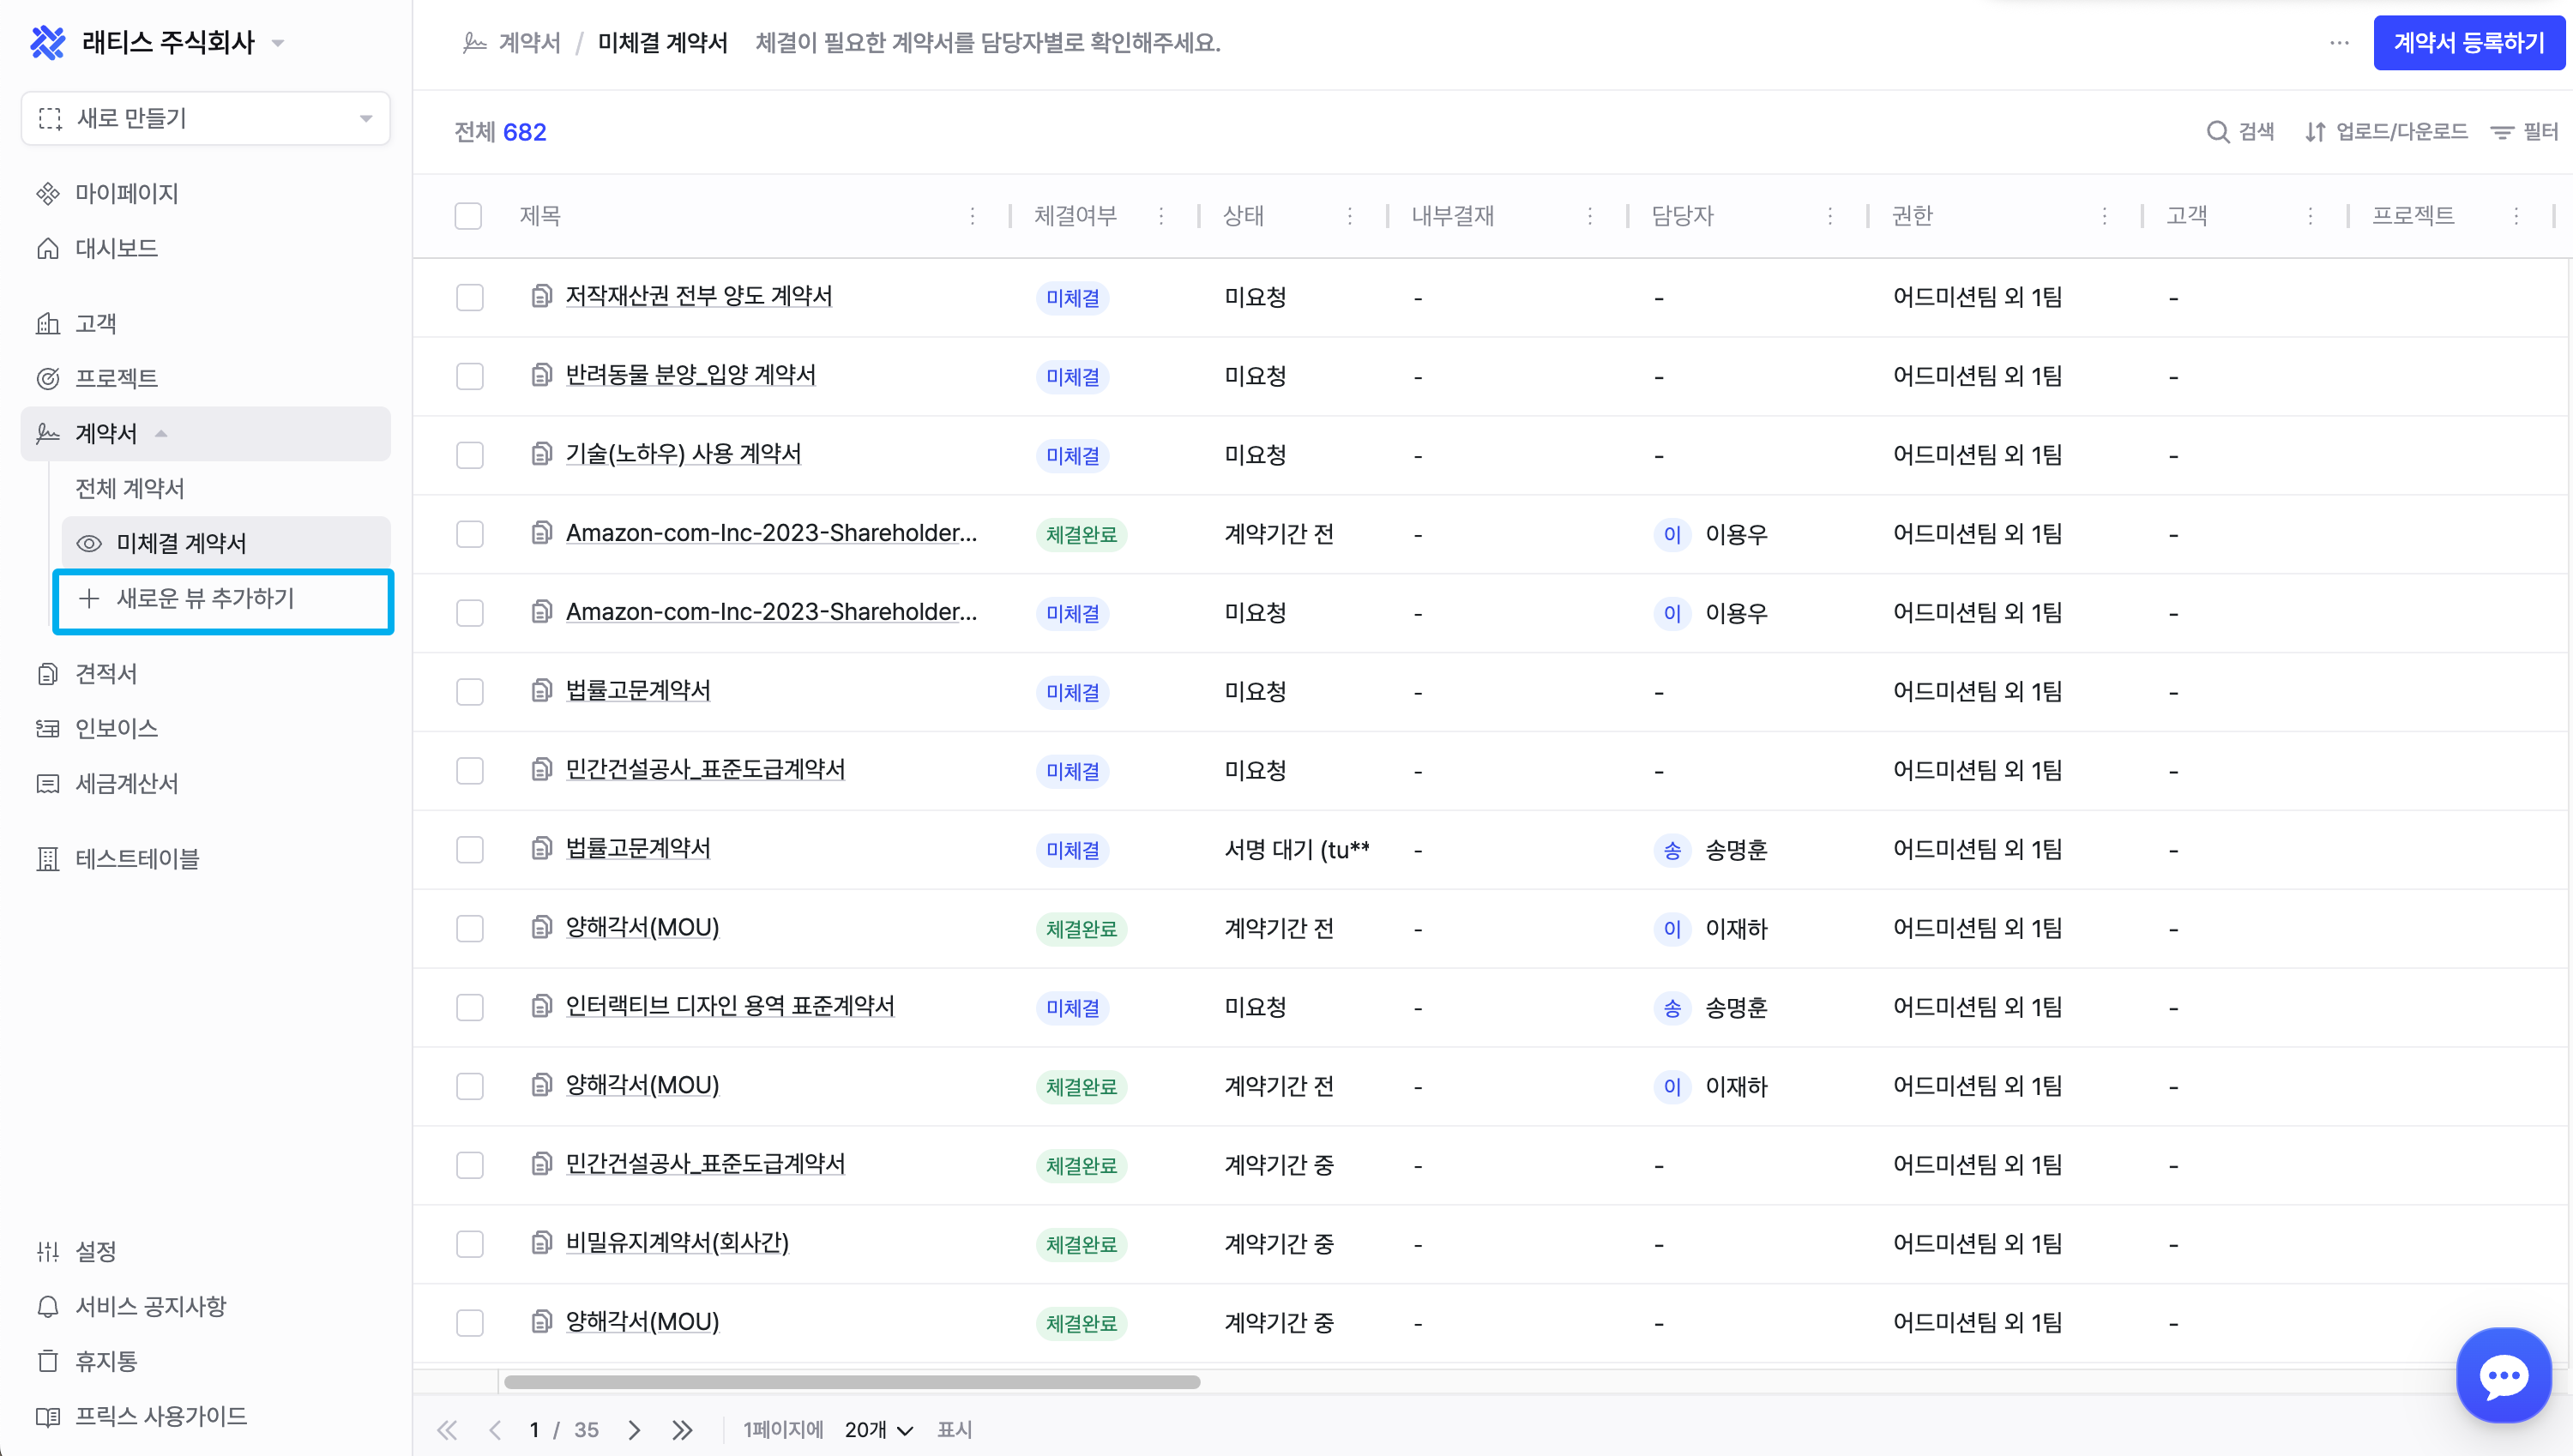2573x1456 pixels.
Task: Open the 기술(노하우) 사용 계약서 link
Action: 683,454
